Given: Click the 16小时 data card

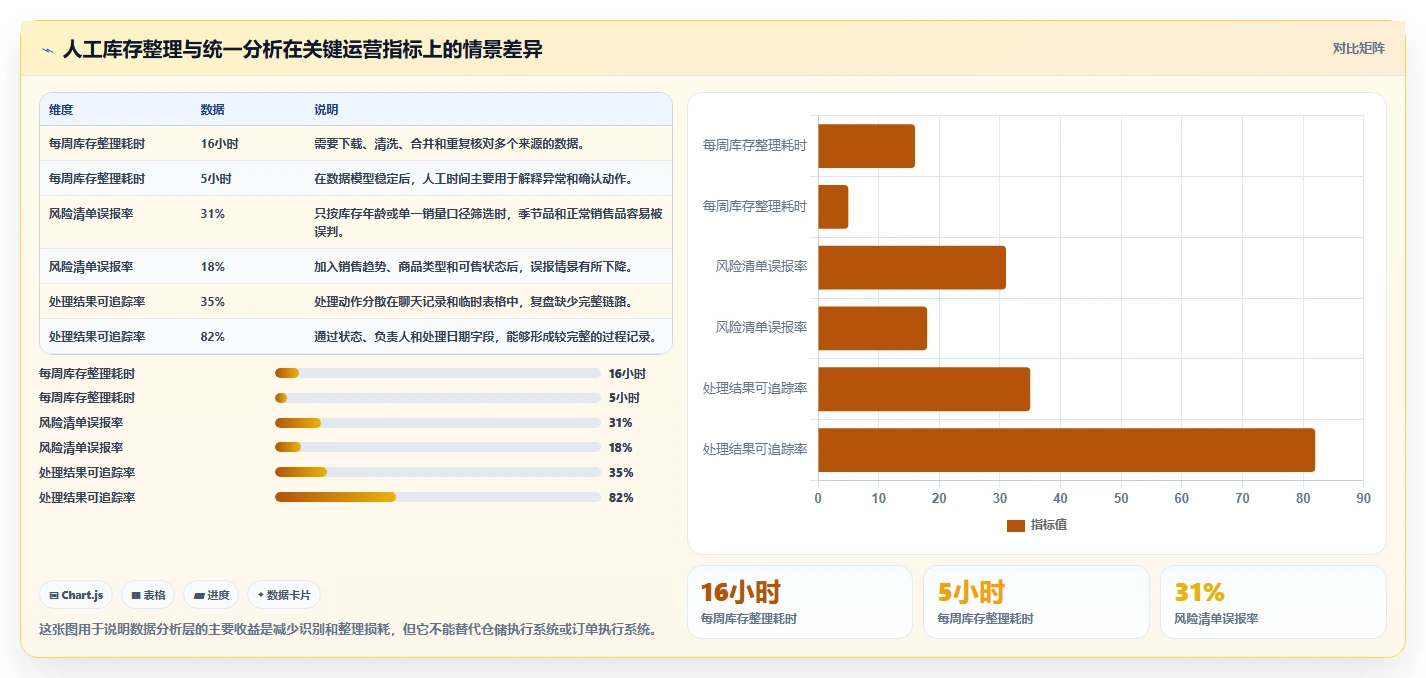Looking at the screenshot, I should [x=800, y=602].
